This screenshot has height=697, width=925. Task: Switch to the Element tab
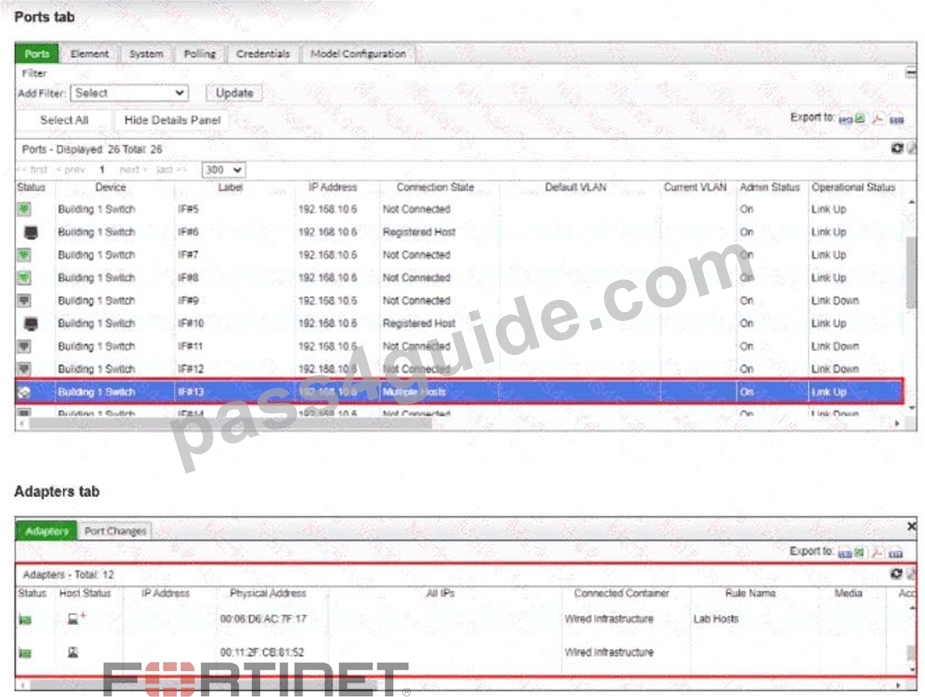[90, 54]
